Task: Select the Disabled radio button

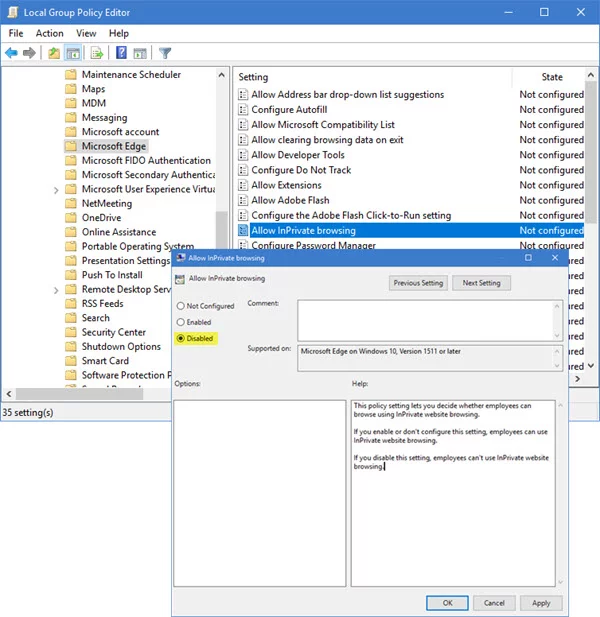Action: click(x=181, y=338)
